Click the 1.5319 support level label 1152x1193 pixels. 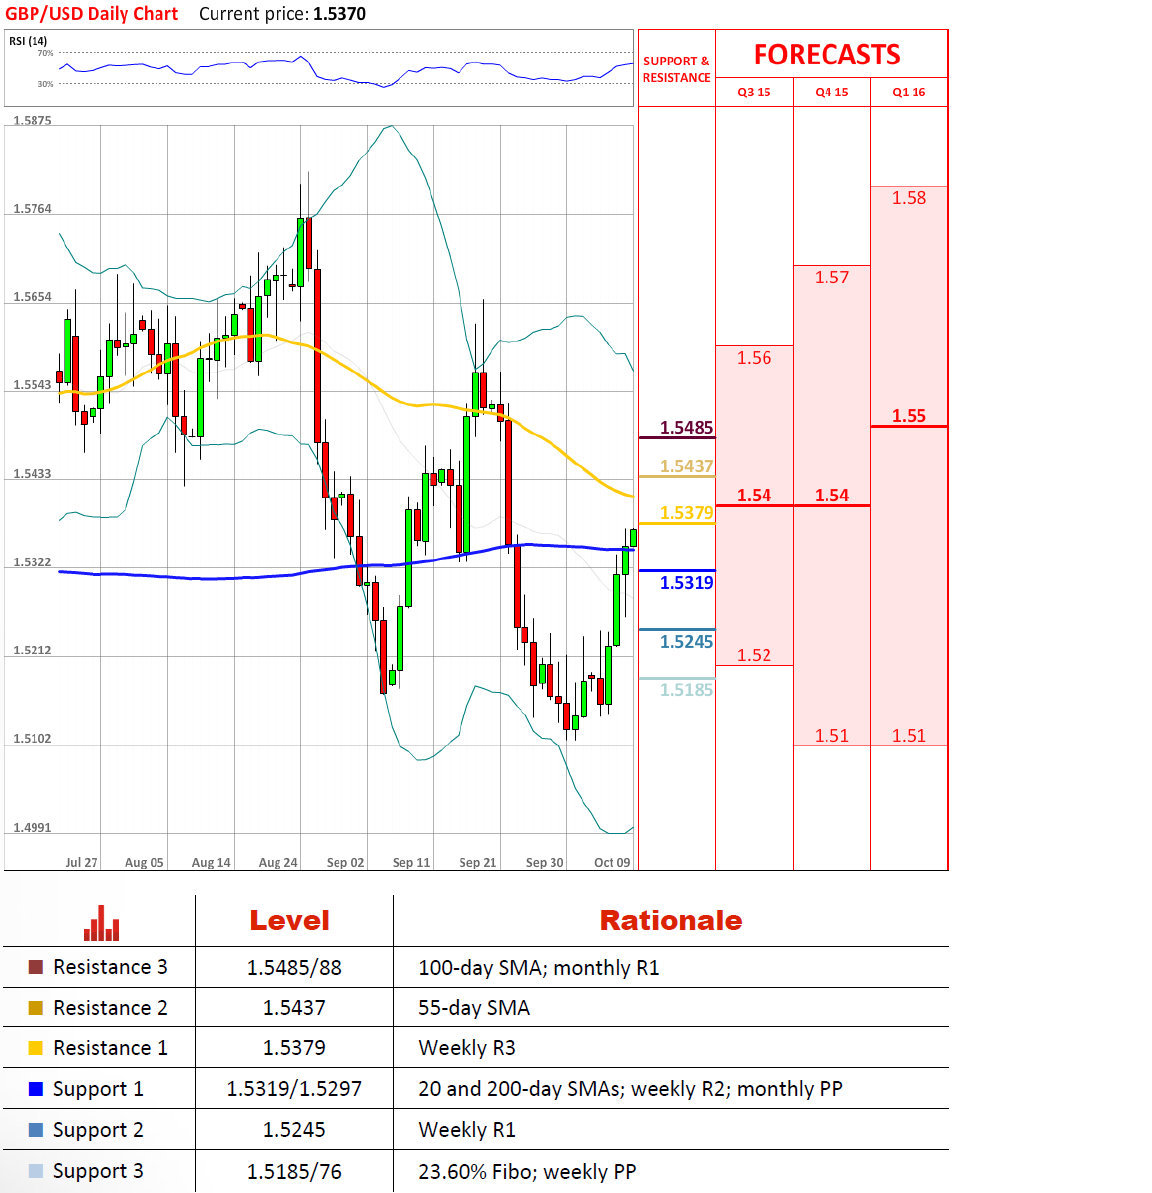(x=686, y=583)
